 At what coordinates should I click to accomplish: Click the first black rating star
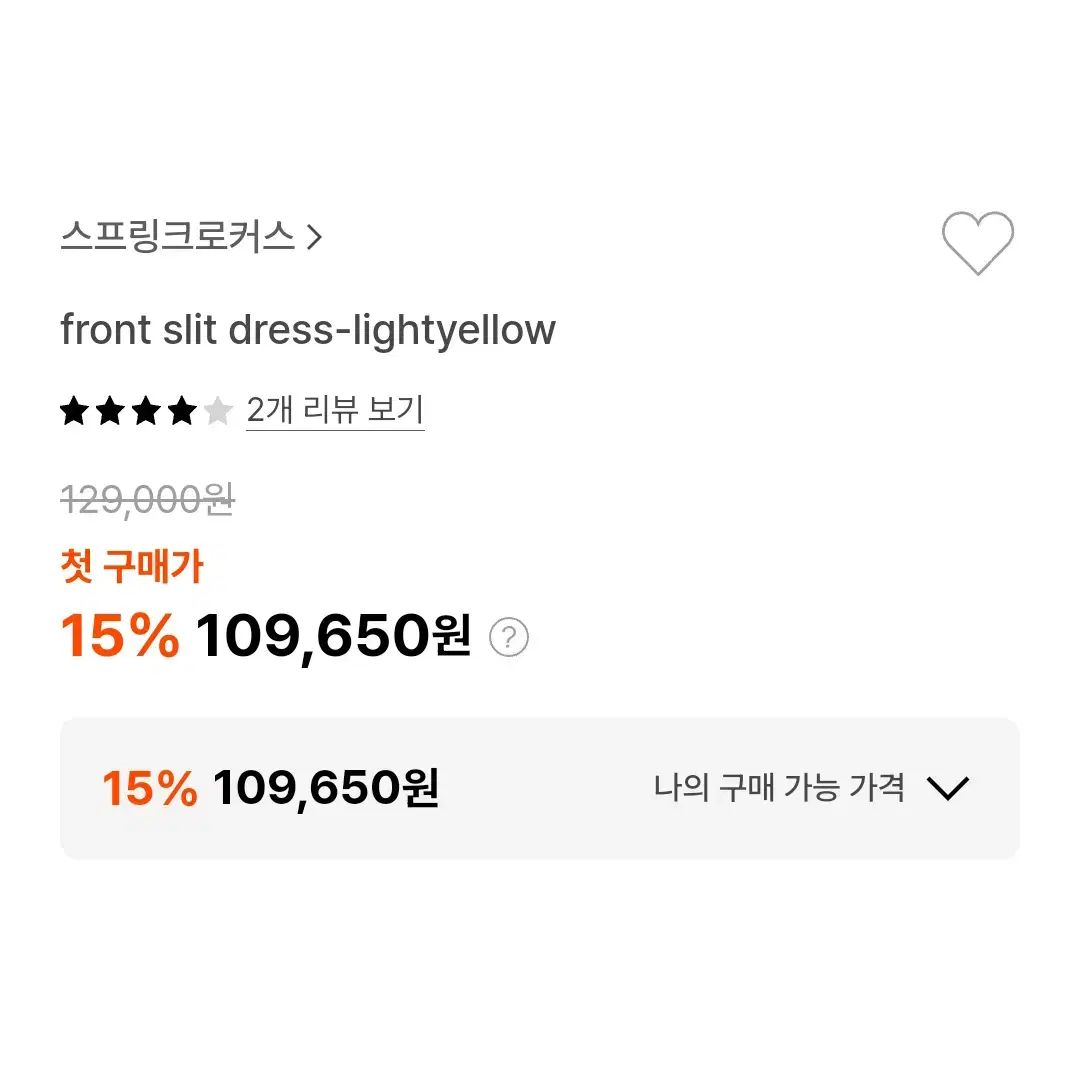coord(74,411)
